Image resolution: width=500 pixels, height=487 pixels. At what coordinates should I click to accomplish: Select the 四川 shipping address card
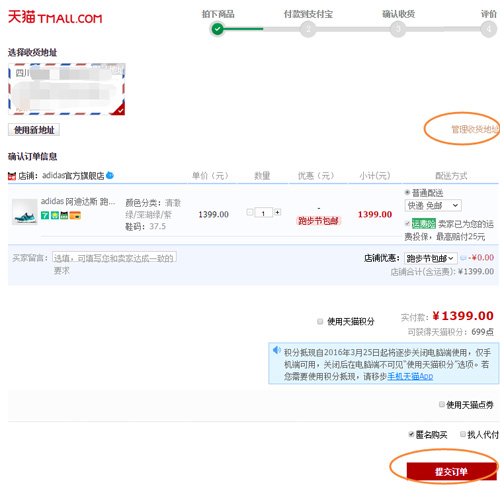point(66,89)
